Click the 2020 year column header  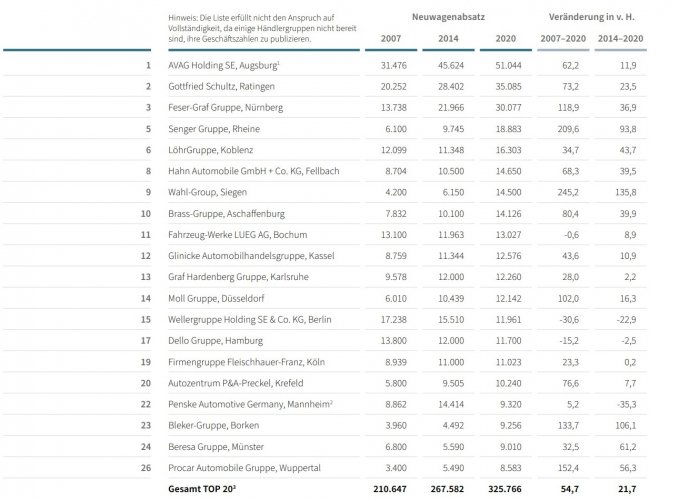click(x=506, y=39)
